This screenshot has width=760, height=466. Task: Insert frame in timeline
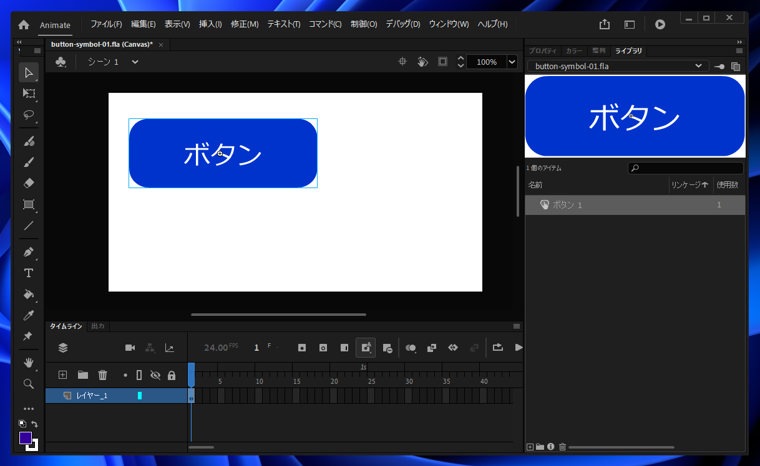point(345,348)
